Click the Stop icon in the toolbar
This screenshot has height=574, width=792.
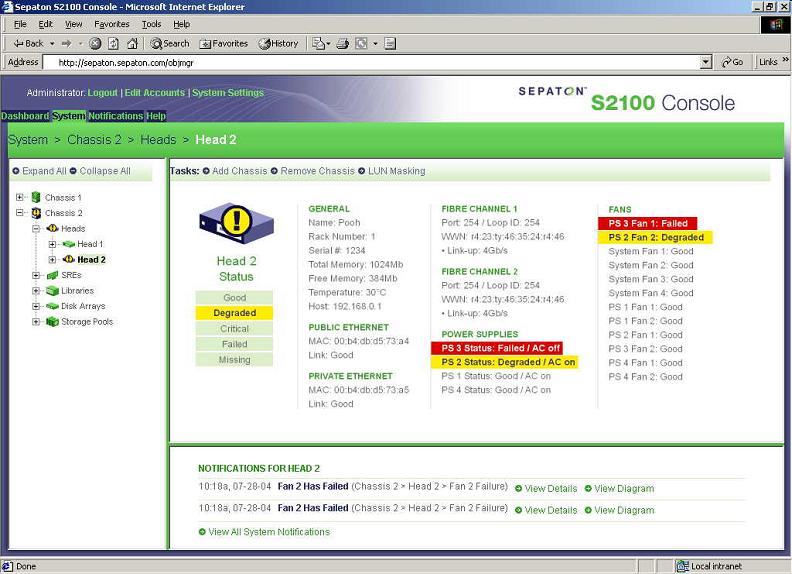[x=95, y=43]
